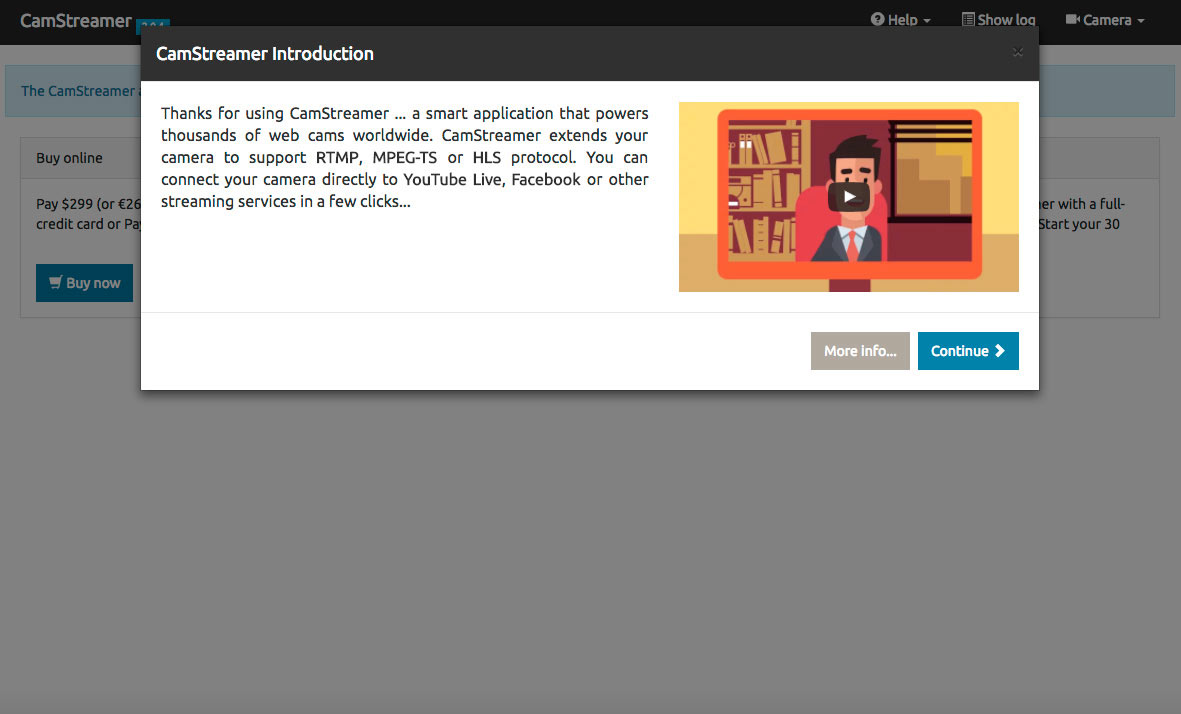Click the CamStreamer logo in navbar
This screenshot has height=714, width=1181.
coord(76,20)
